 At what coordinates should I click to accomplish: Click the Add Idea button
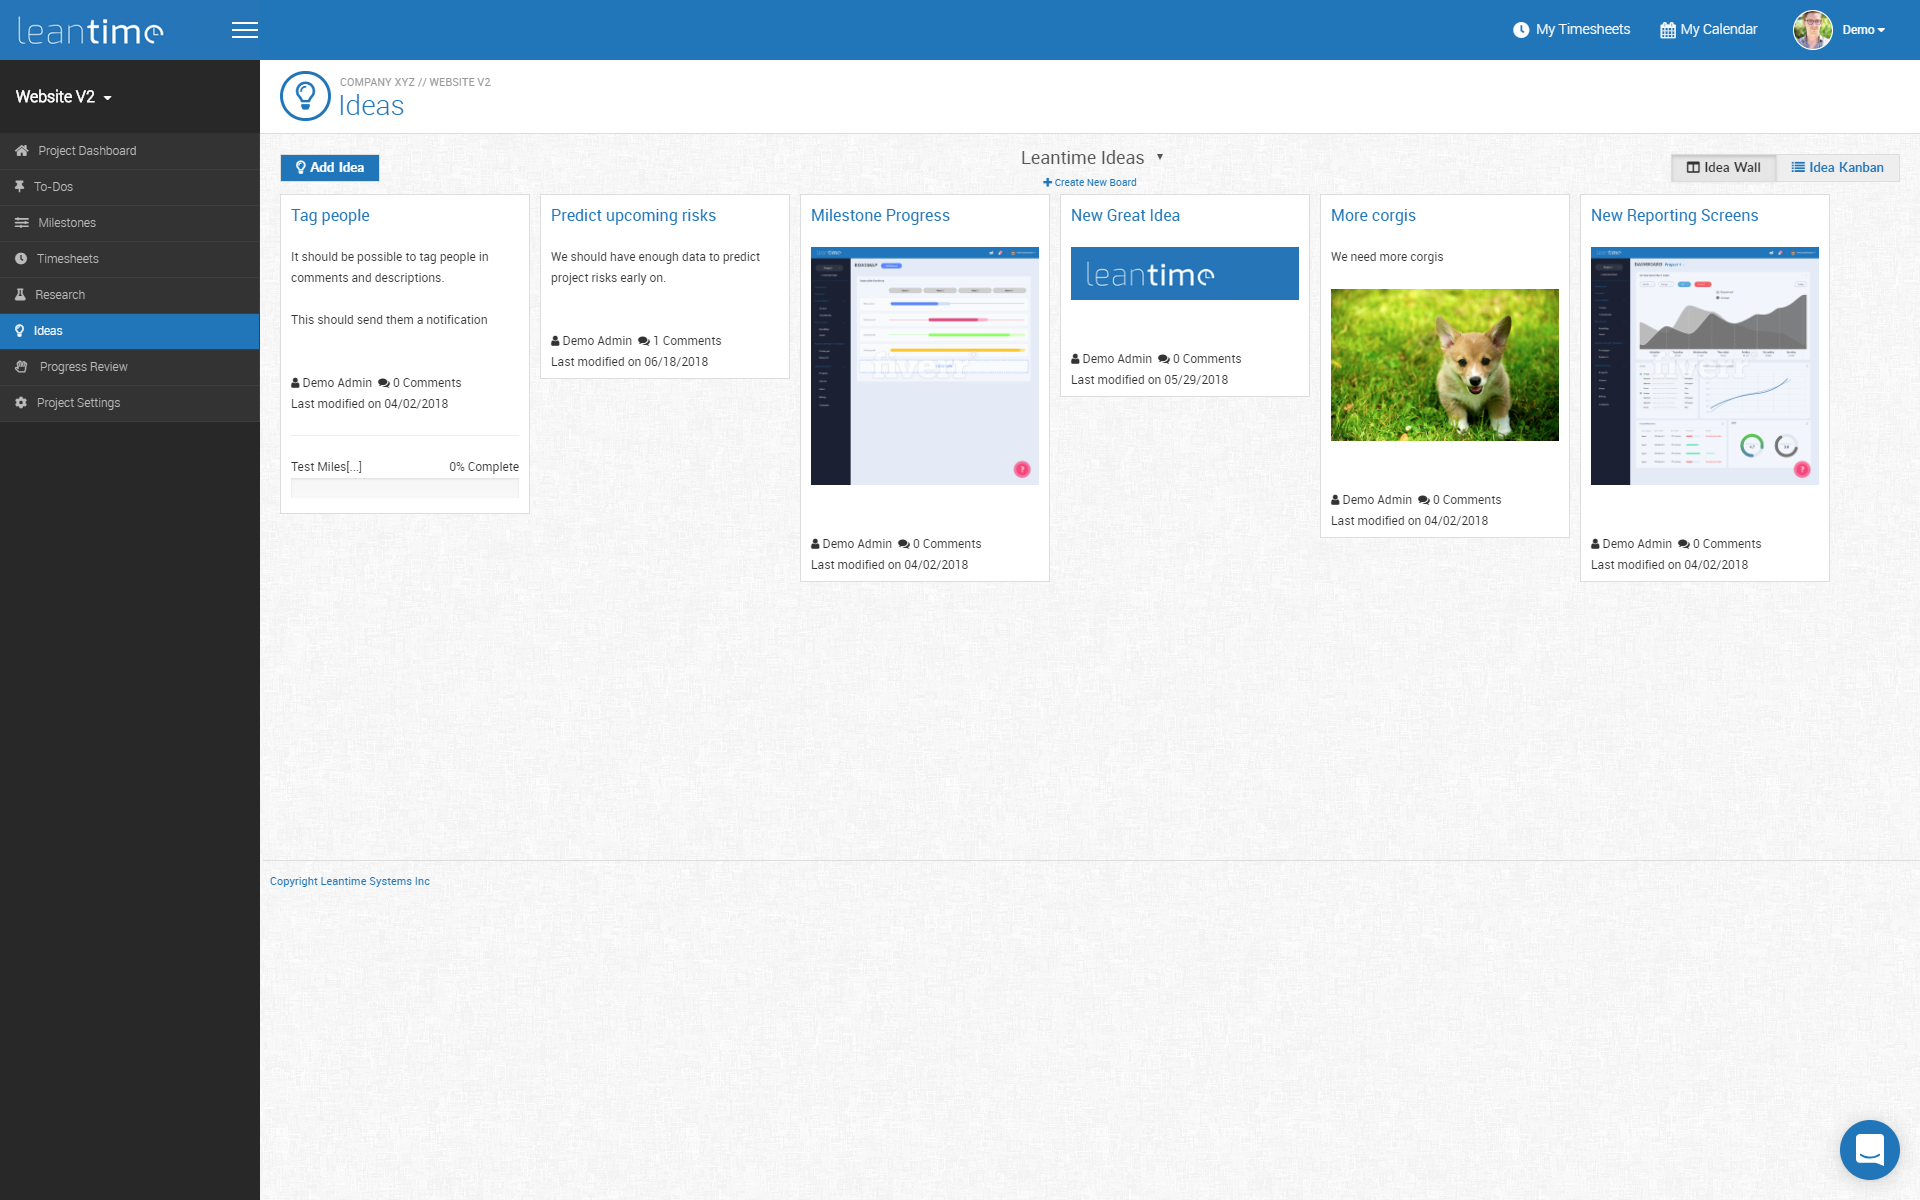click(x=329, y=168)
